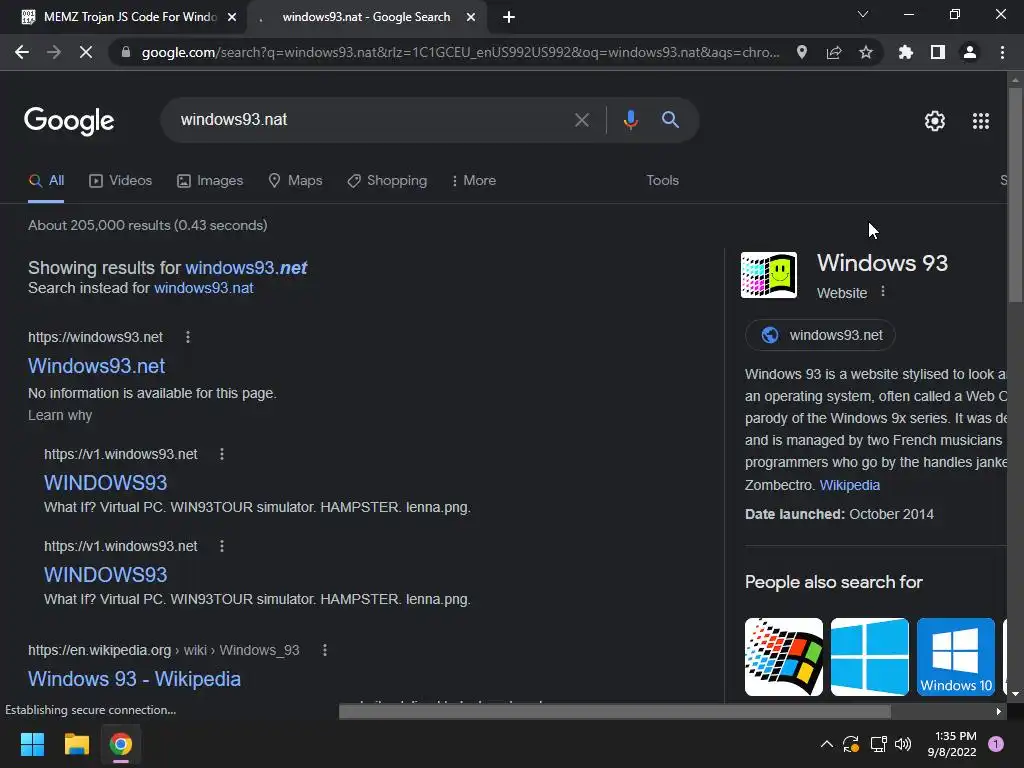Click the Date launched: October 2014 text
The image size is (1024, 768).
coord(839,514)
